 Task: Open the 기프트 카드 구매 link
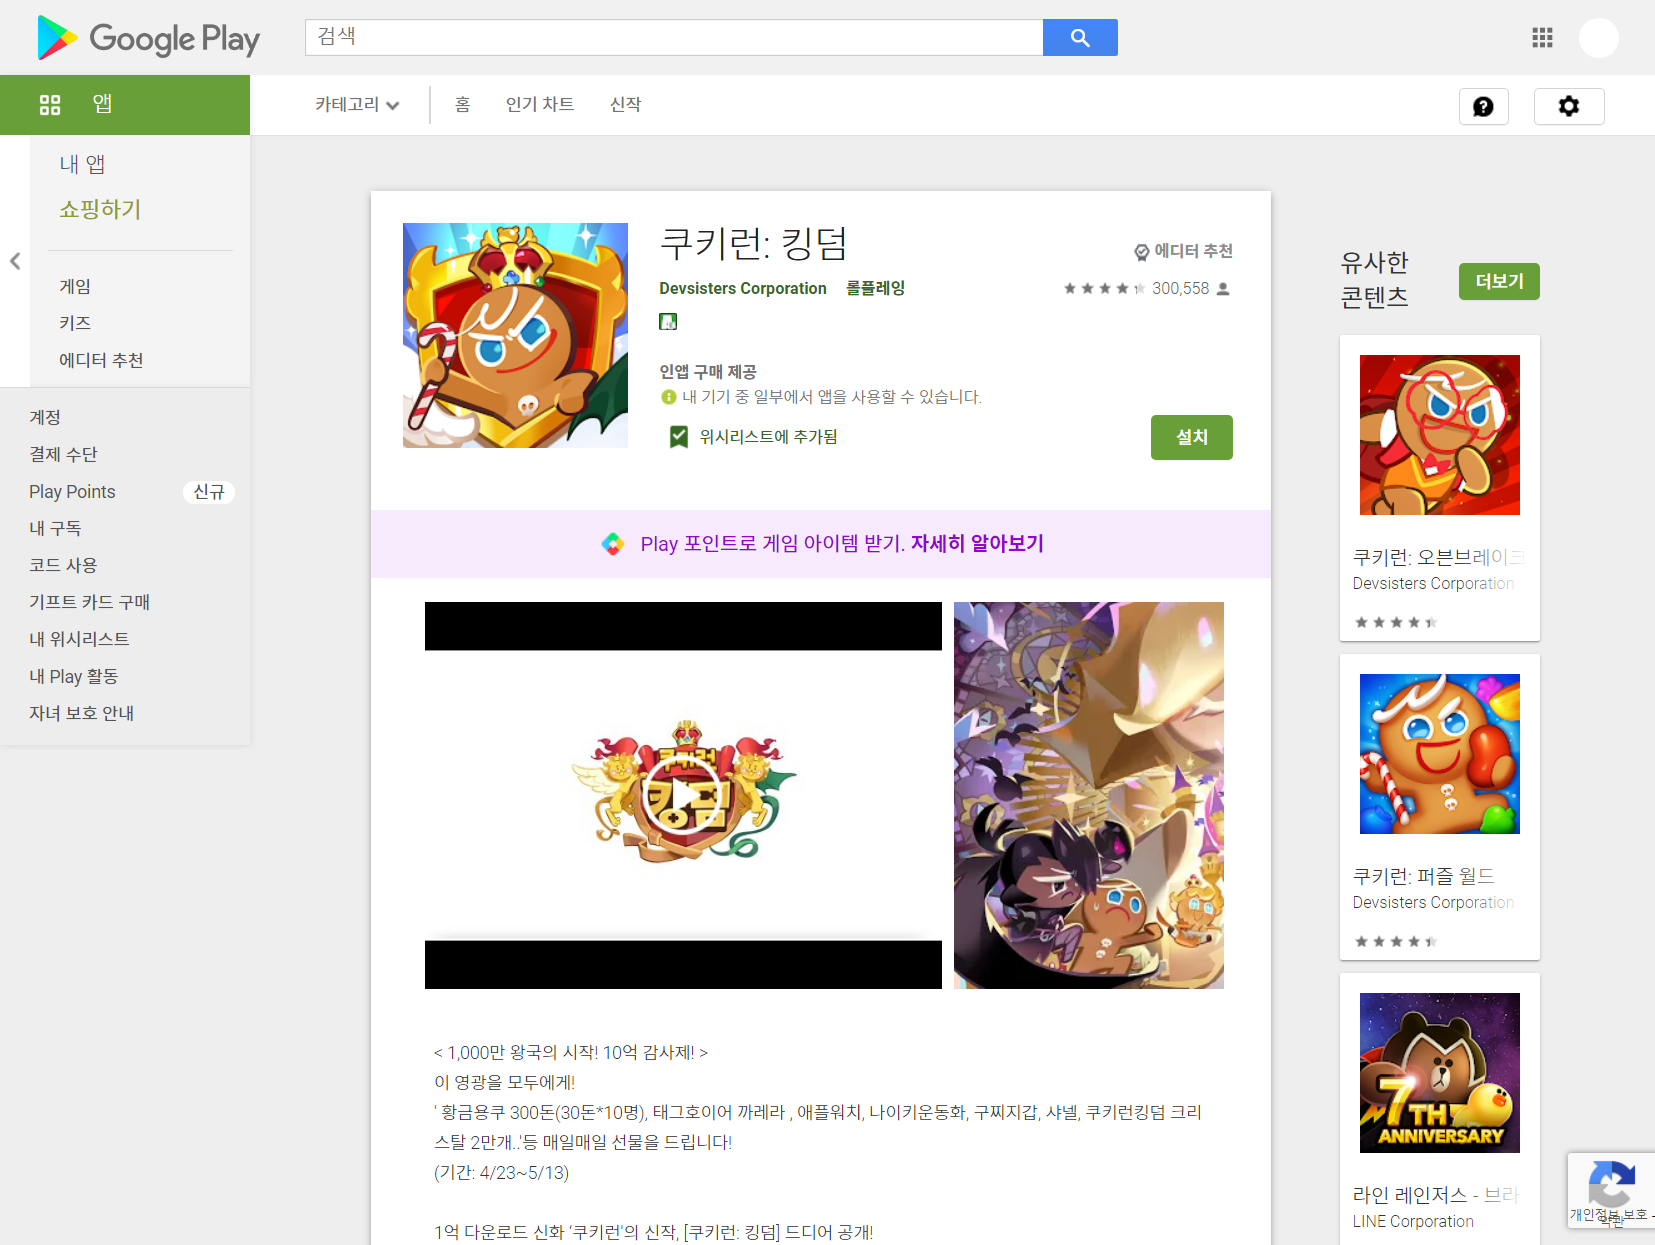click(89, 603)
